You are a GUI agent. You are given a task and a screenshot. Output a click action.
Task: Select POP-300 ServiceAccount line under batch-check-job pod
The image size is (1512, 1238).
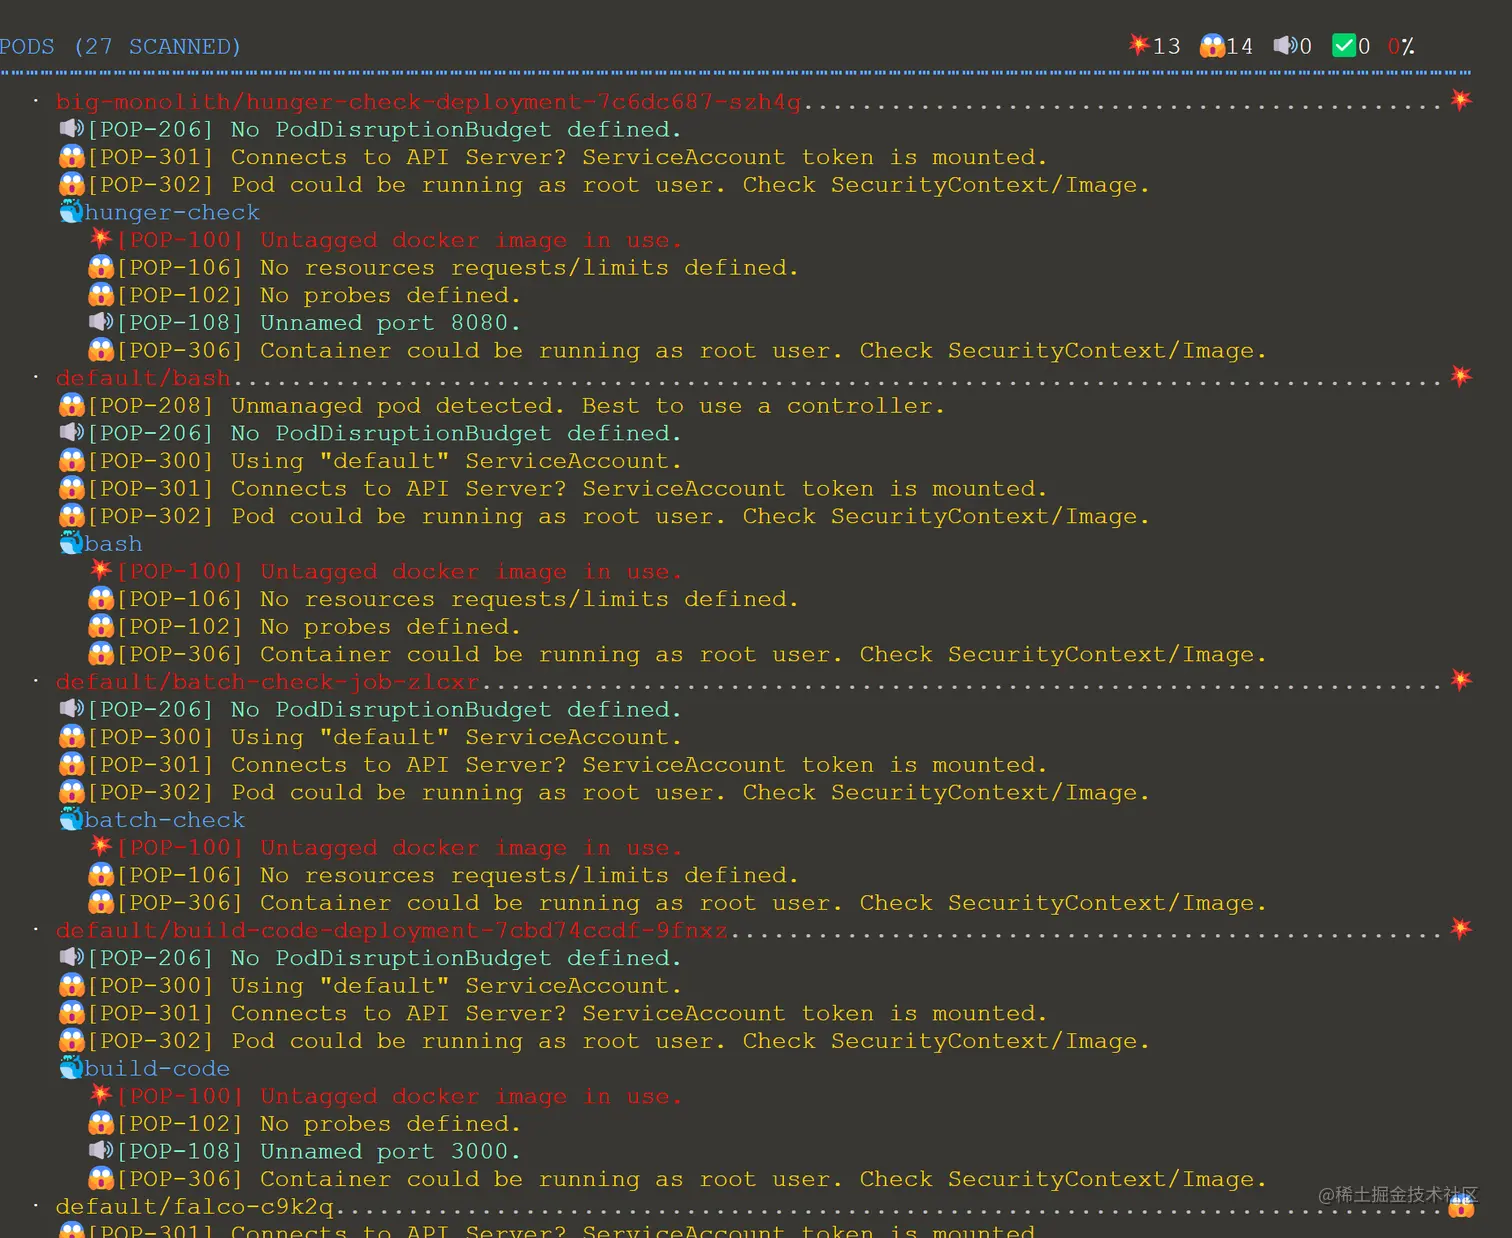coord(385,737)
